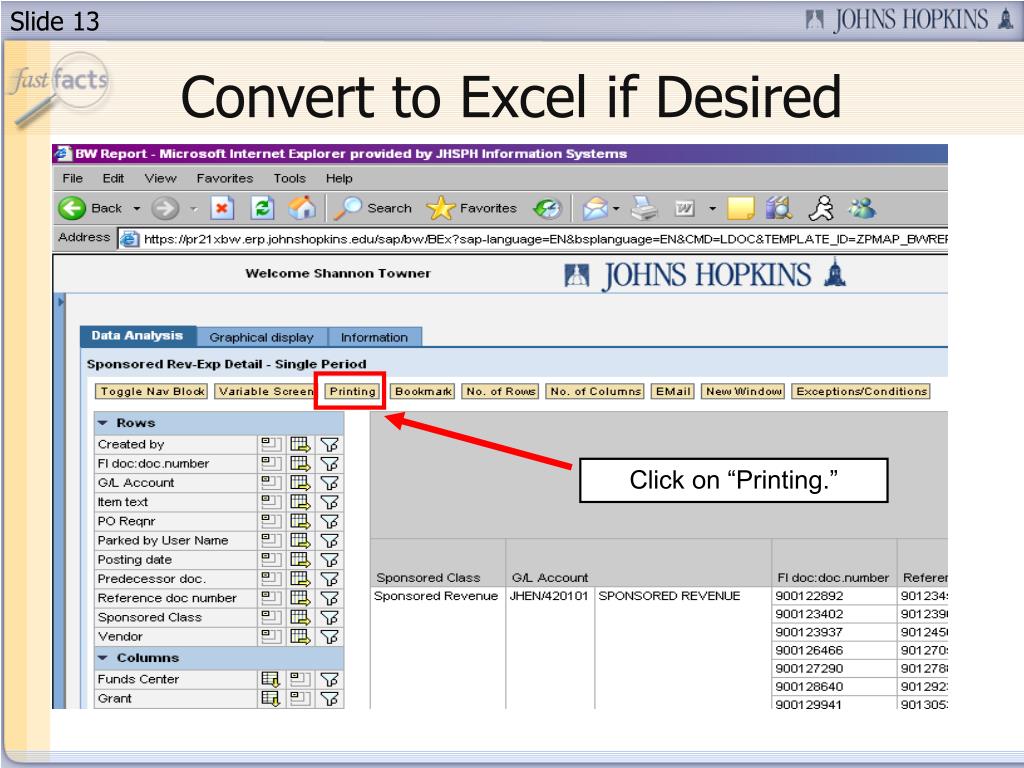The image size is (1024, 768).
Task: Click Toggle Nav Block button
Action: click(152, 391)
